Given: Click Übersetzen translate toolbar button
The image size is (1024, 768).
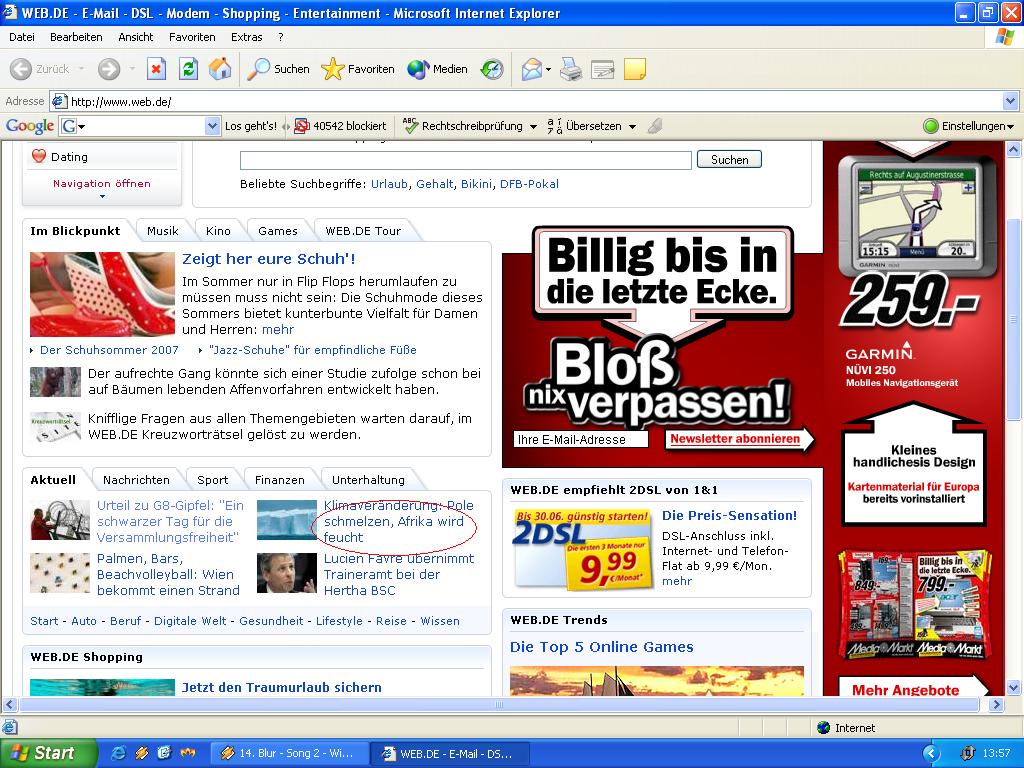Looking at the screenshot, I should [x=585, y=126].
